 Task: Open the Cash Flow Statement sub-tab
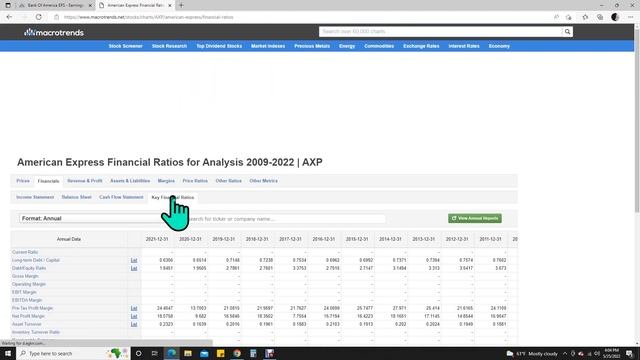pyautogui.click(x=121, y=197)
